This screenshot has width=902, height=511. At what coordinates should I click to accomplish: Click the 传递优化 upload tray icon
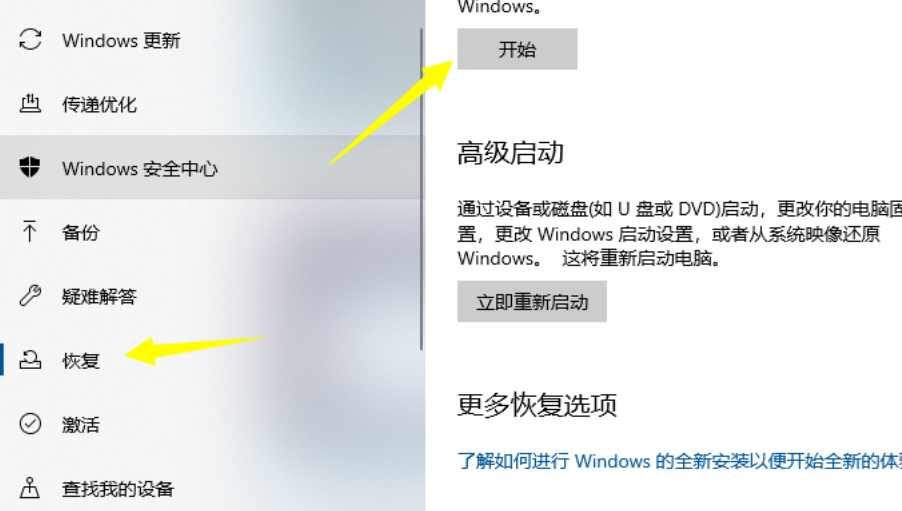click(x=30, y=104)
